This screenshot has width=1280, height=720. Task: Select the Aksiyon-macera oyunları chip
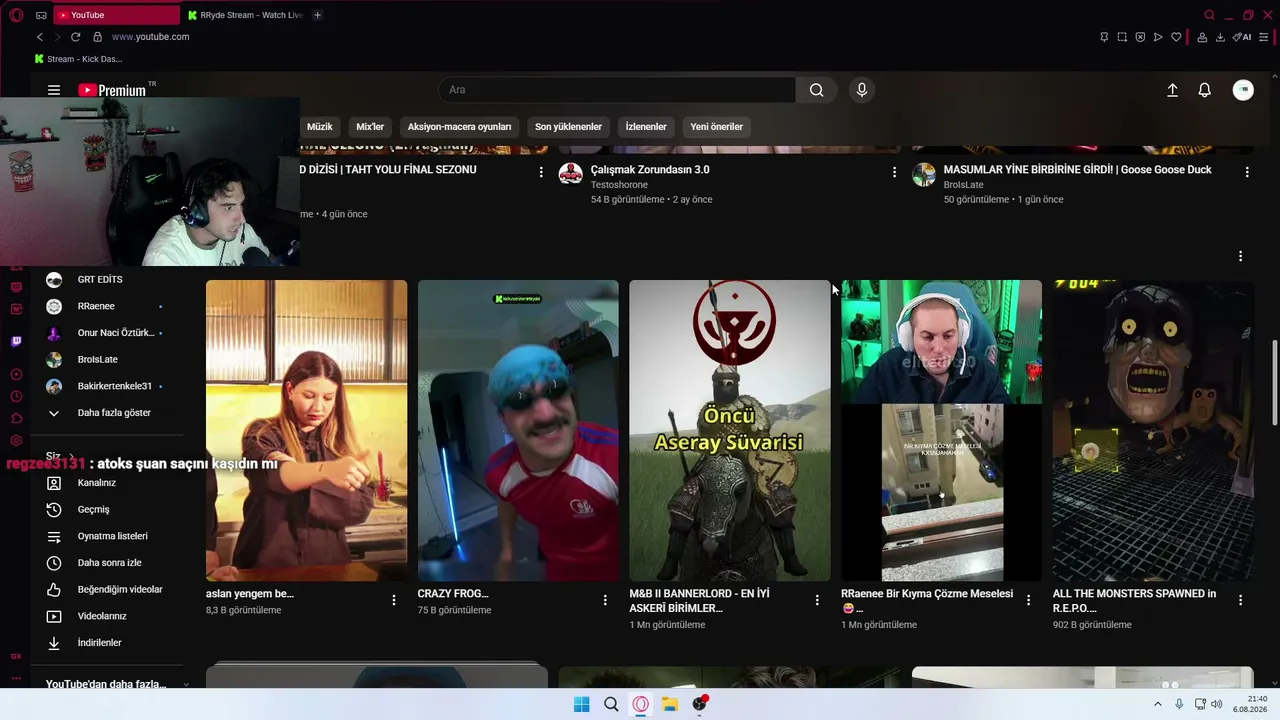tap(459, 127)
